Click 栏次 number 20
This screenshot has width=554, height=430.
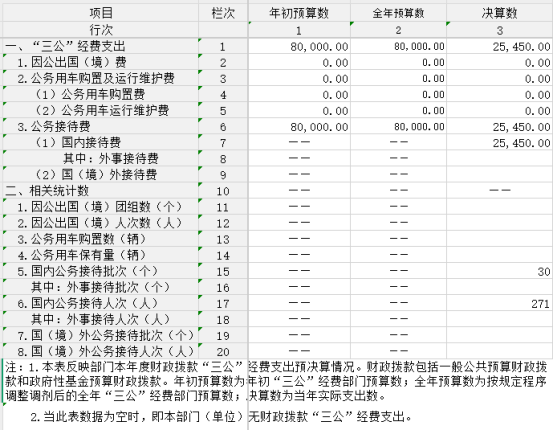point(223,352)
